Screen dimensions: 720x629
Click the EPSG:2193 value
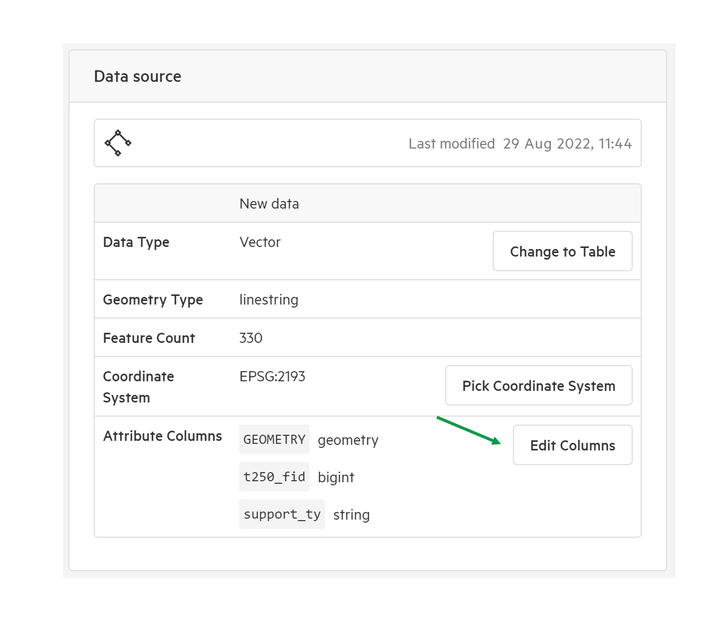(x=272, y=376)
